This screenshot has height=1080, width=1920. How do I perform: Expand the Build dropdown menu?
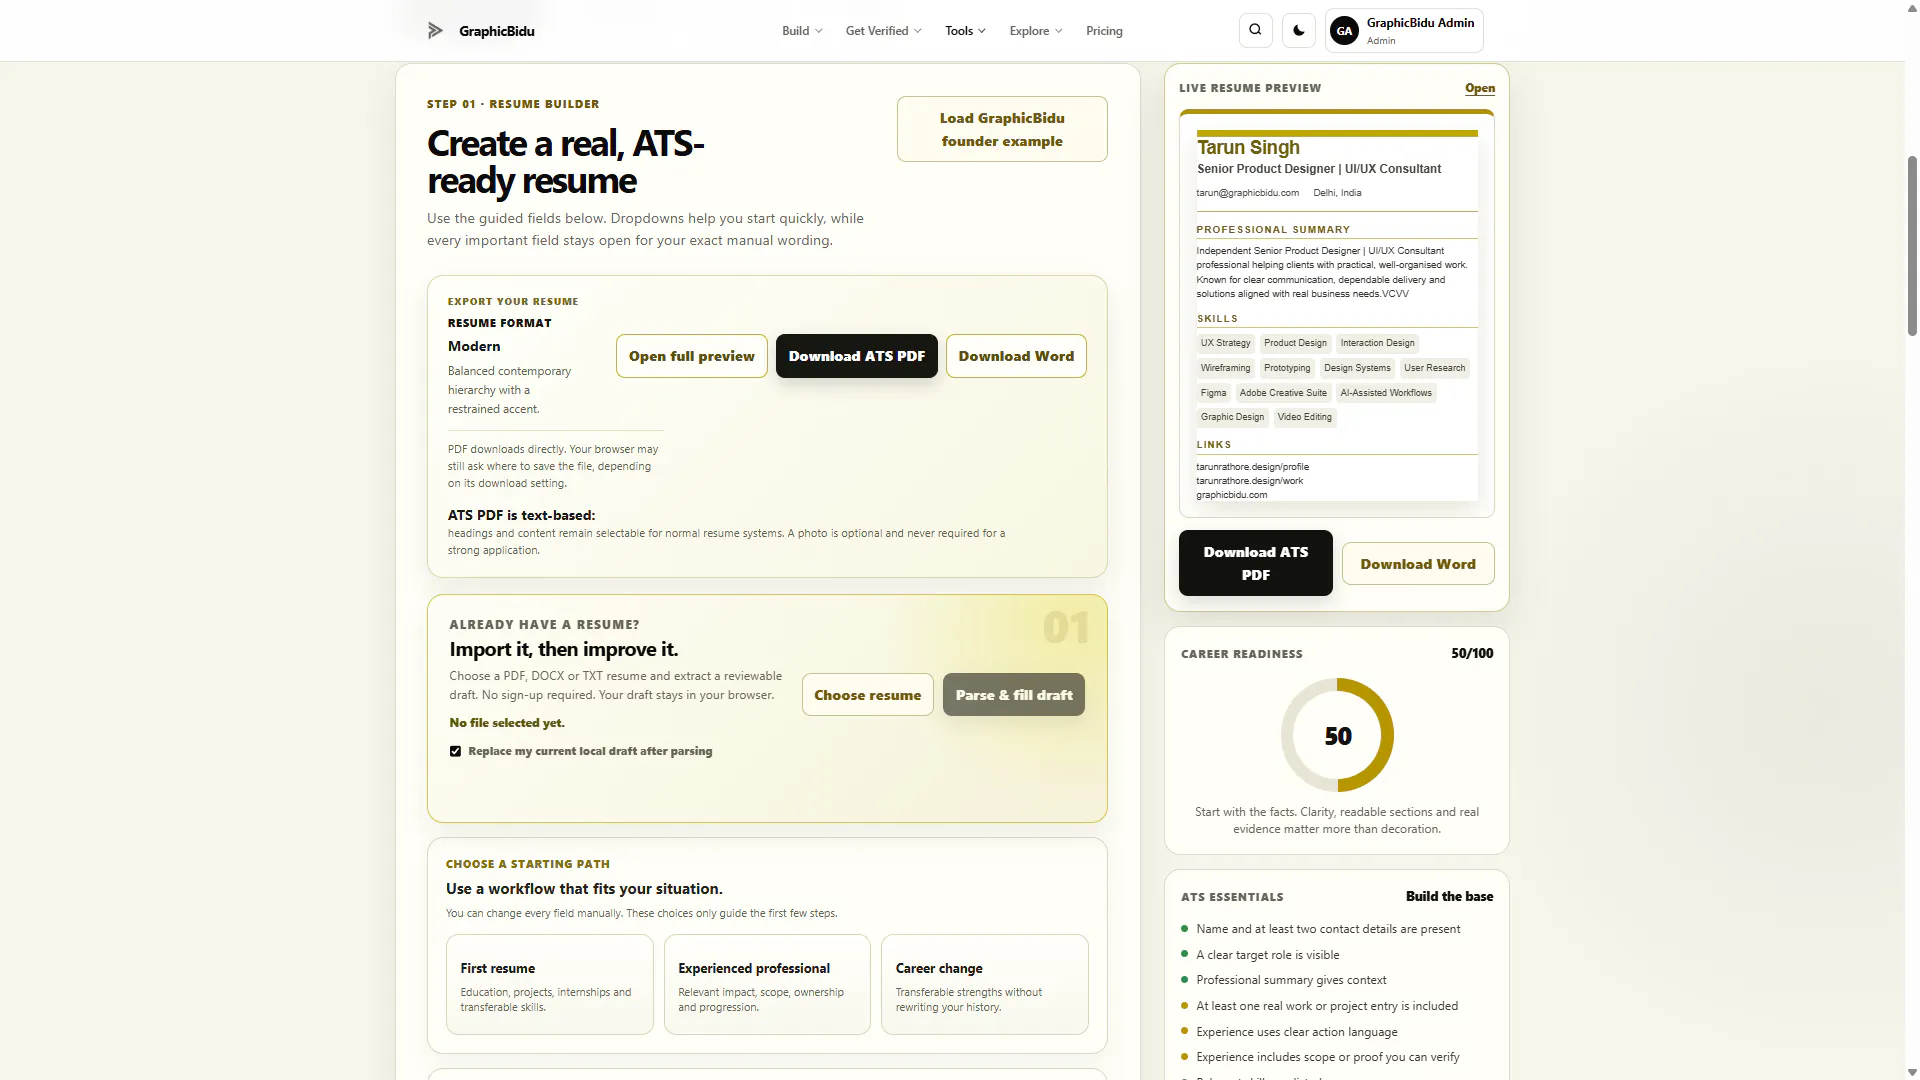(x=802, y=31)
